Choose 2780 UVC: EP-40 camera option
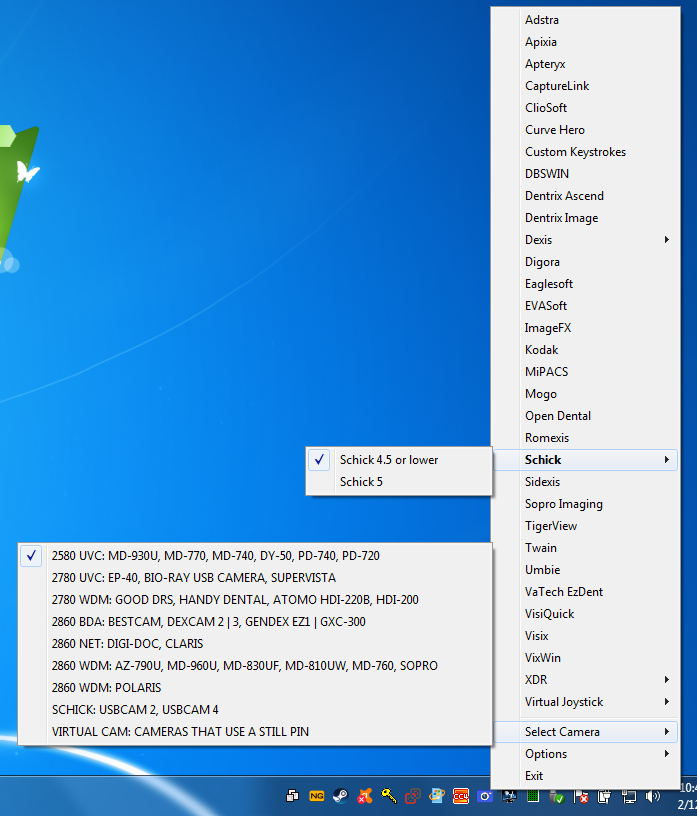The width and height of the screenshot is (697, 816). (x=255, y=578)
